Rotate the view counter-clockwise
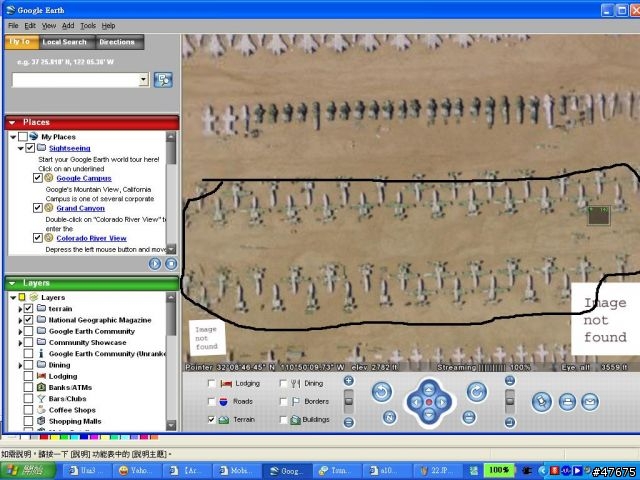 pyautogui.click(x=382, y=392)
